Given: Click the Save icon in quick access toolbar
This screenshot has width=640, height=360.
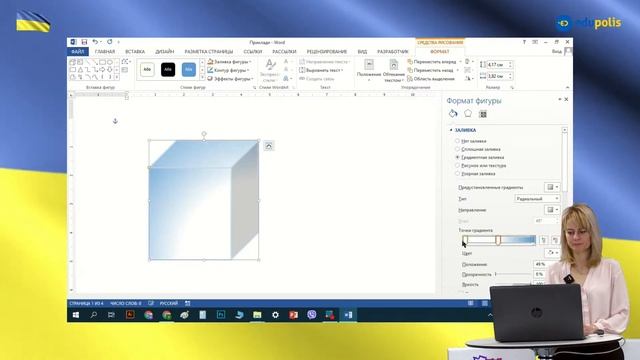Looking at the screenshot, I should [84, 42].
